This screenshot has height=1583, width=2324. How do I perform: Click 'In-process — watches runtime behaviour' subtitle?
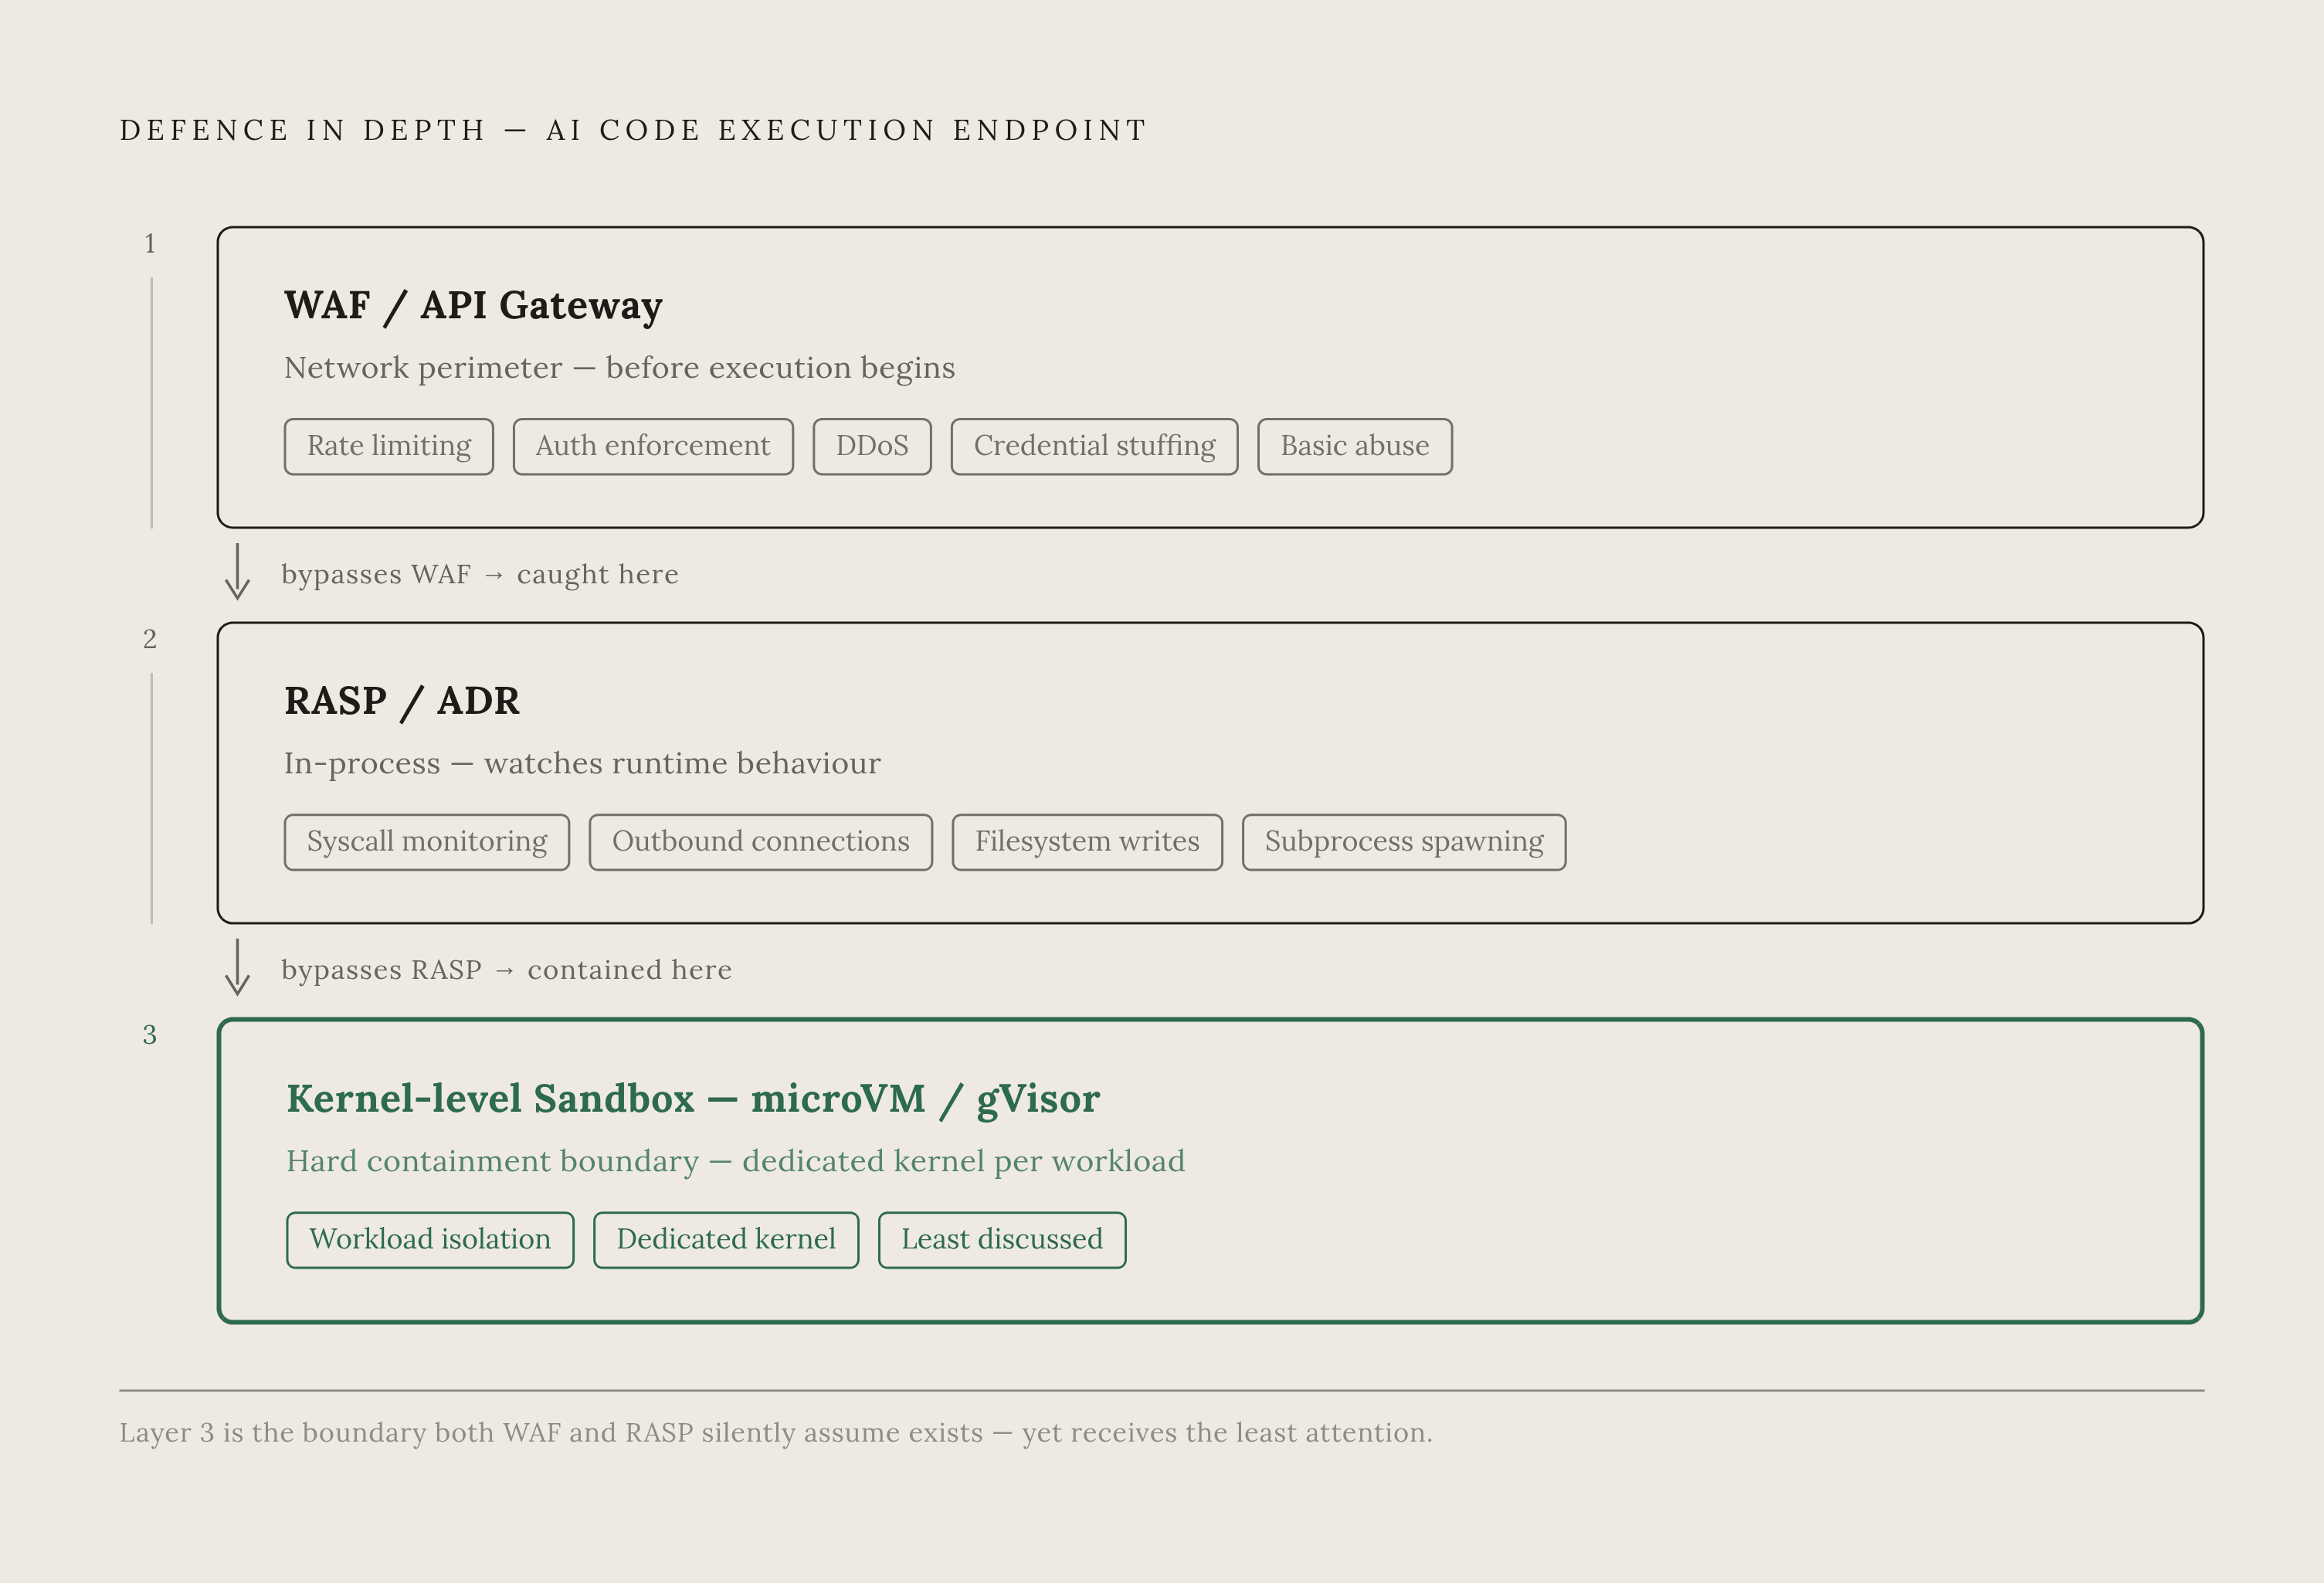tap(582, 764)
